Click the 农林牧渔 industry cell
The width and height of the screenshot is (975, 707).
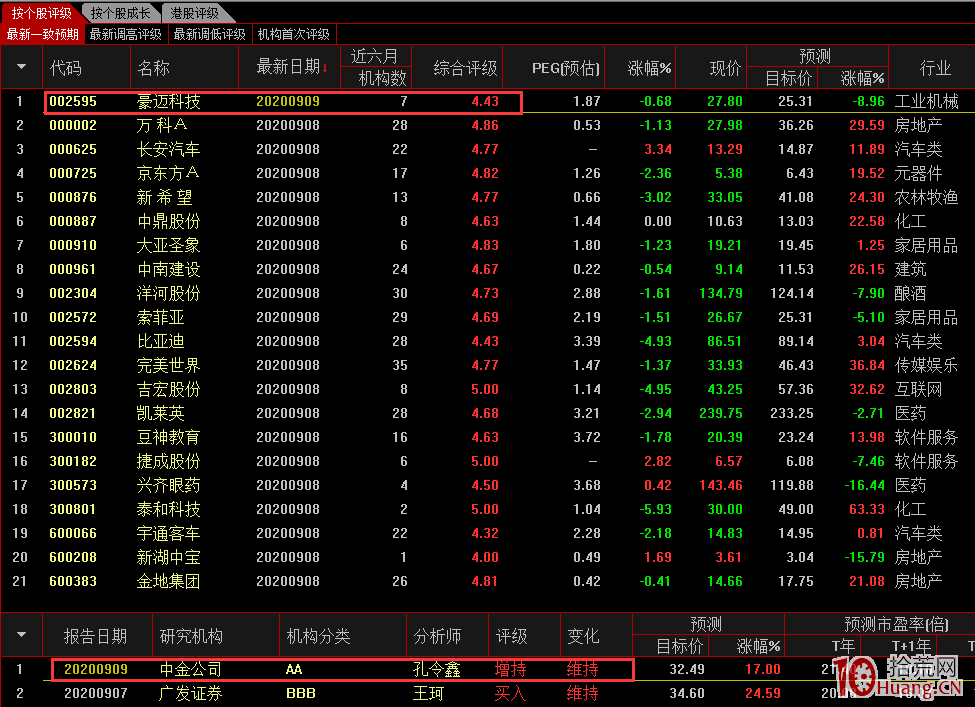pos(926,197)
